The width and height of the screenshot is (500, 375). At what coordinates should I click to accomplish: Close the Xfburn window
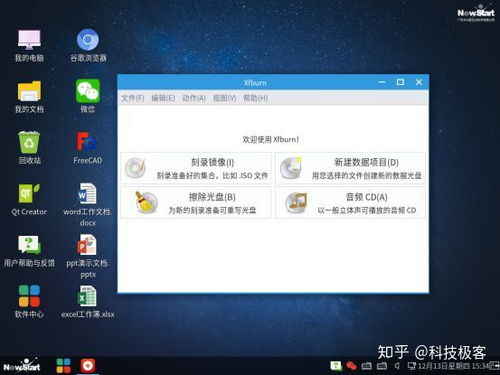pos(419,82)
